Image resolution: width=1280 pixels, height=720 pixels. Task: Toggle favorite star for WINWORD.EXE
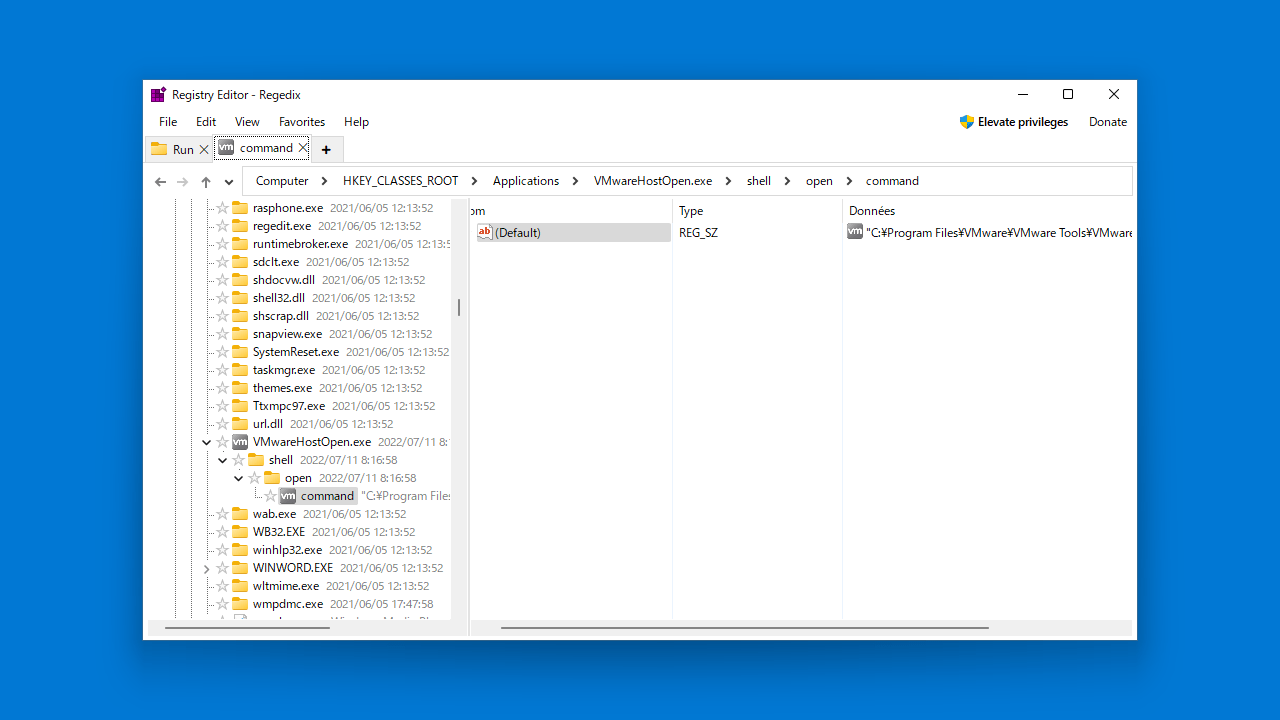tap(222, 568)
